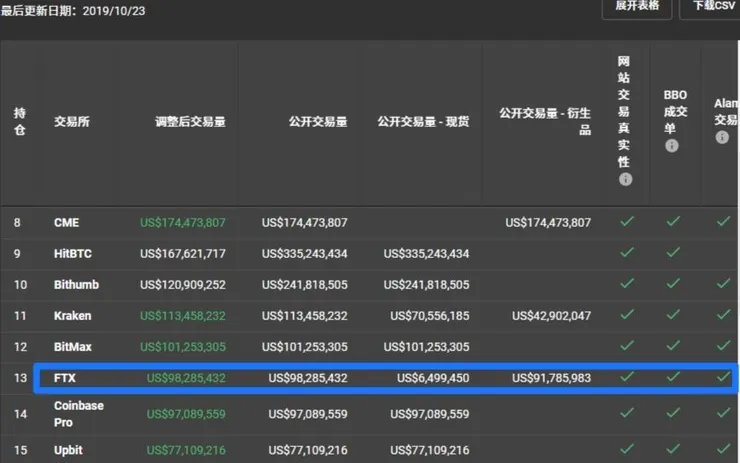This screenshot has height=463, width=740.
Task: Click HitBTC spot volume US$335,243,434
Action: (426, 253)
